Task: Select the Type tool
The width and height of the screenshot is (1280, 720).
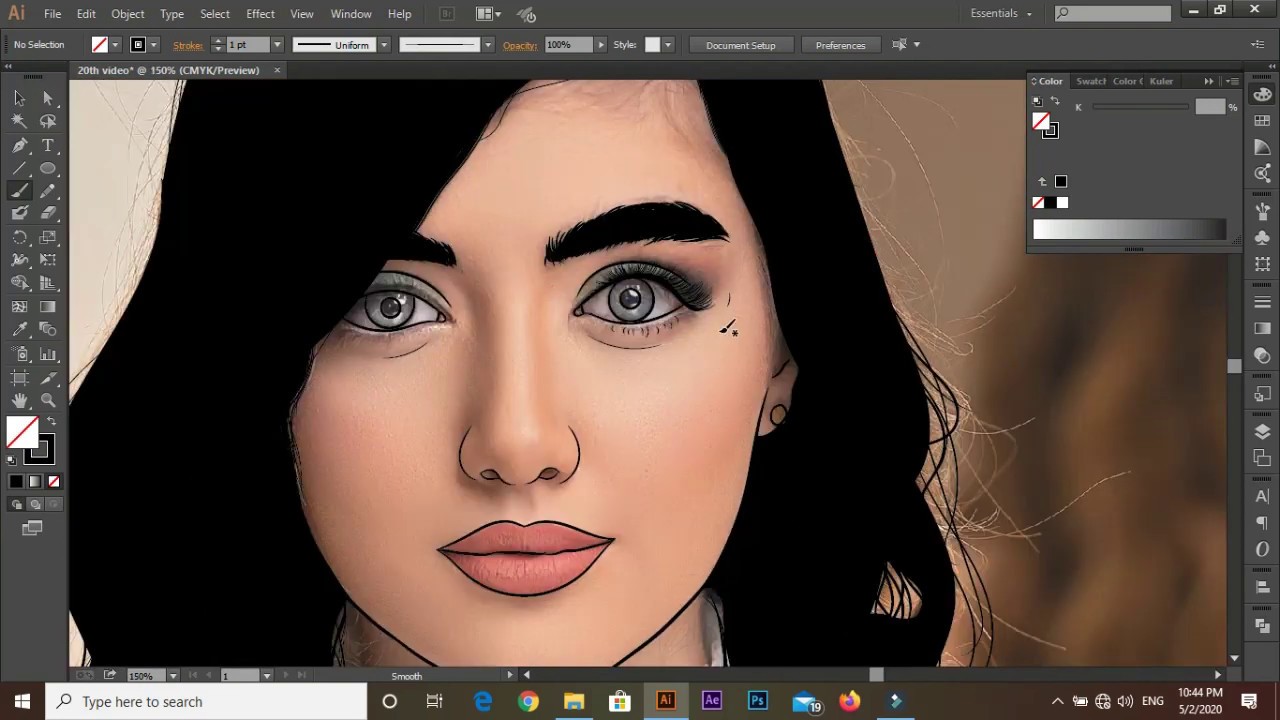Action: pyautogui.click(x=48, y=146)
